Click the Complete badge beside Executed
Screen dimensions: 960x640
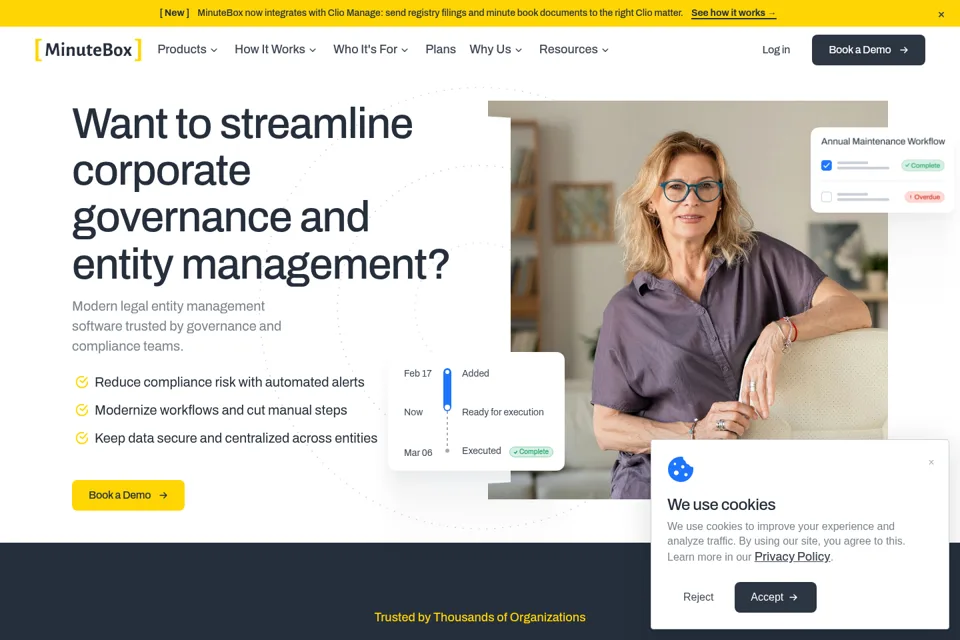tap(531, 451)
